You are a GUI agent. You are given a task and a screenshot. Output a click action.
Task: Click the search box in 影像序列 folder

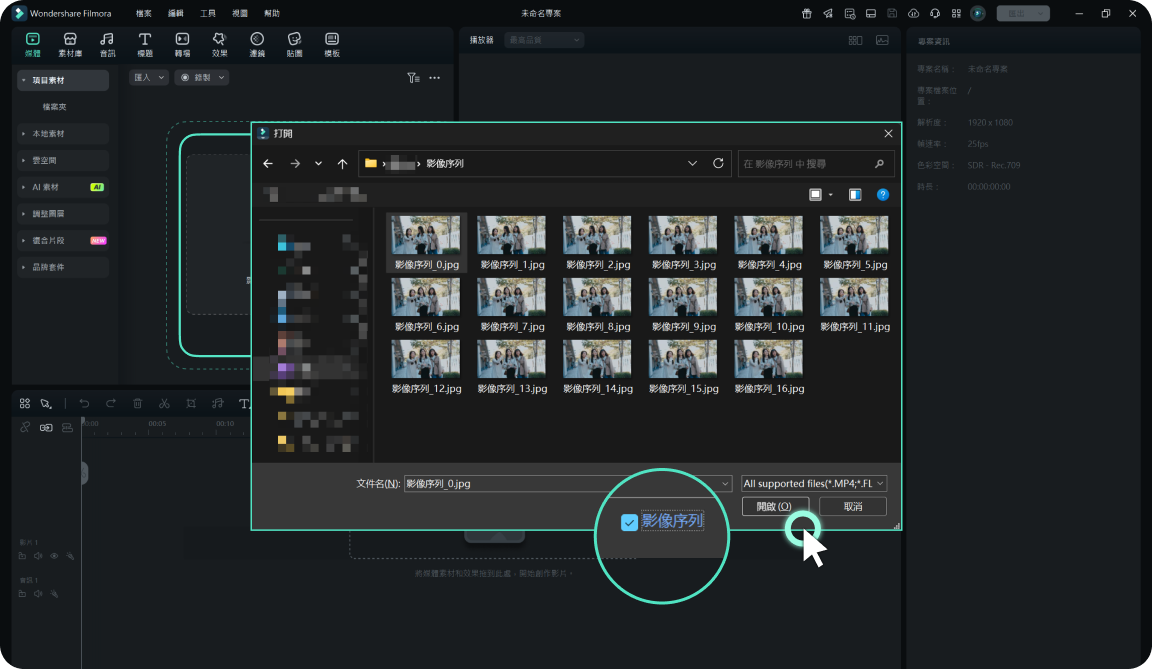[816, 164]
